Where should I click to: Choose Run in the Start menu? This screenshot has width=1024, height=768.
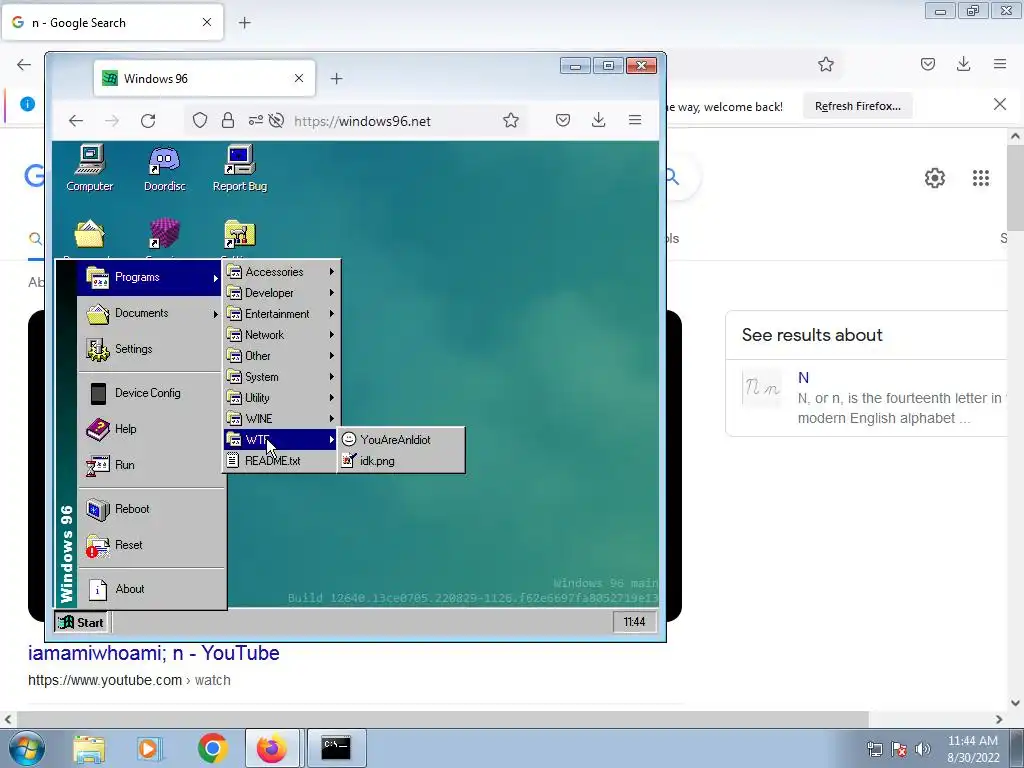point(150,465)
